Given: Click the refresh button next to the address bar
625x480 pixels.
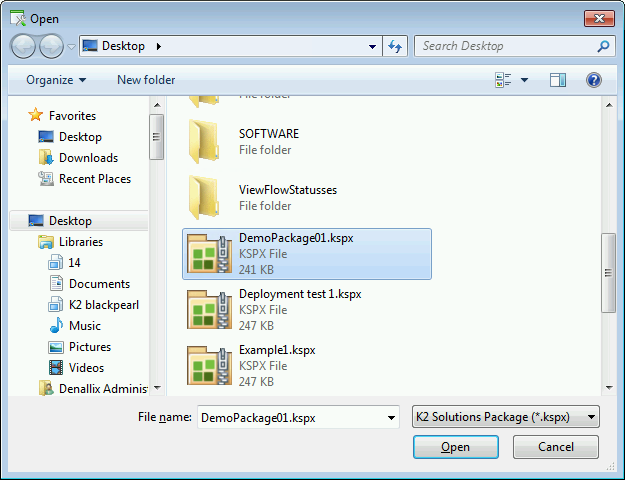Looking at the screenshot, I should (x=395, y=46).
